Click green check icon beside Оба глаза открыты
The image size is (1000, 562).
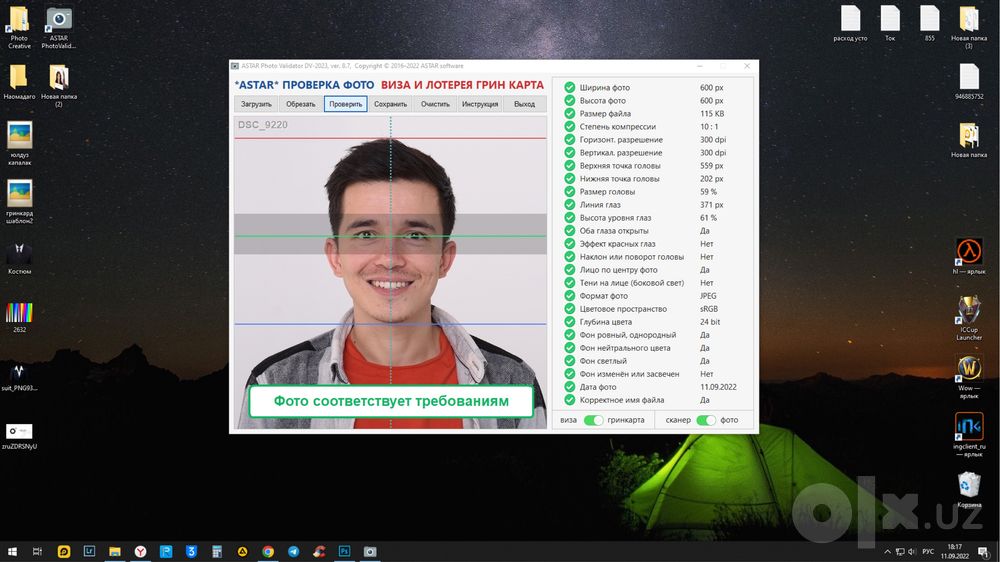(570, 230)
